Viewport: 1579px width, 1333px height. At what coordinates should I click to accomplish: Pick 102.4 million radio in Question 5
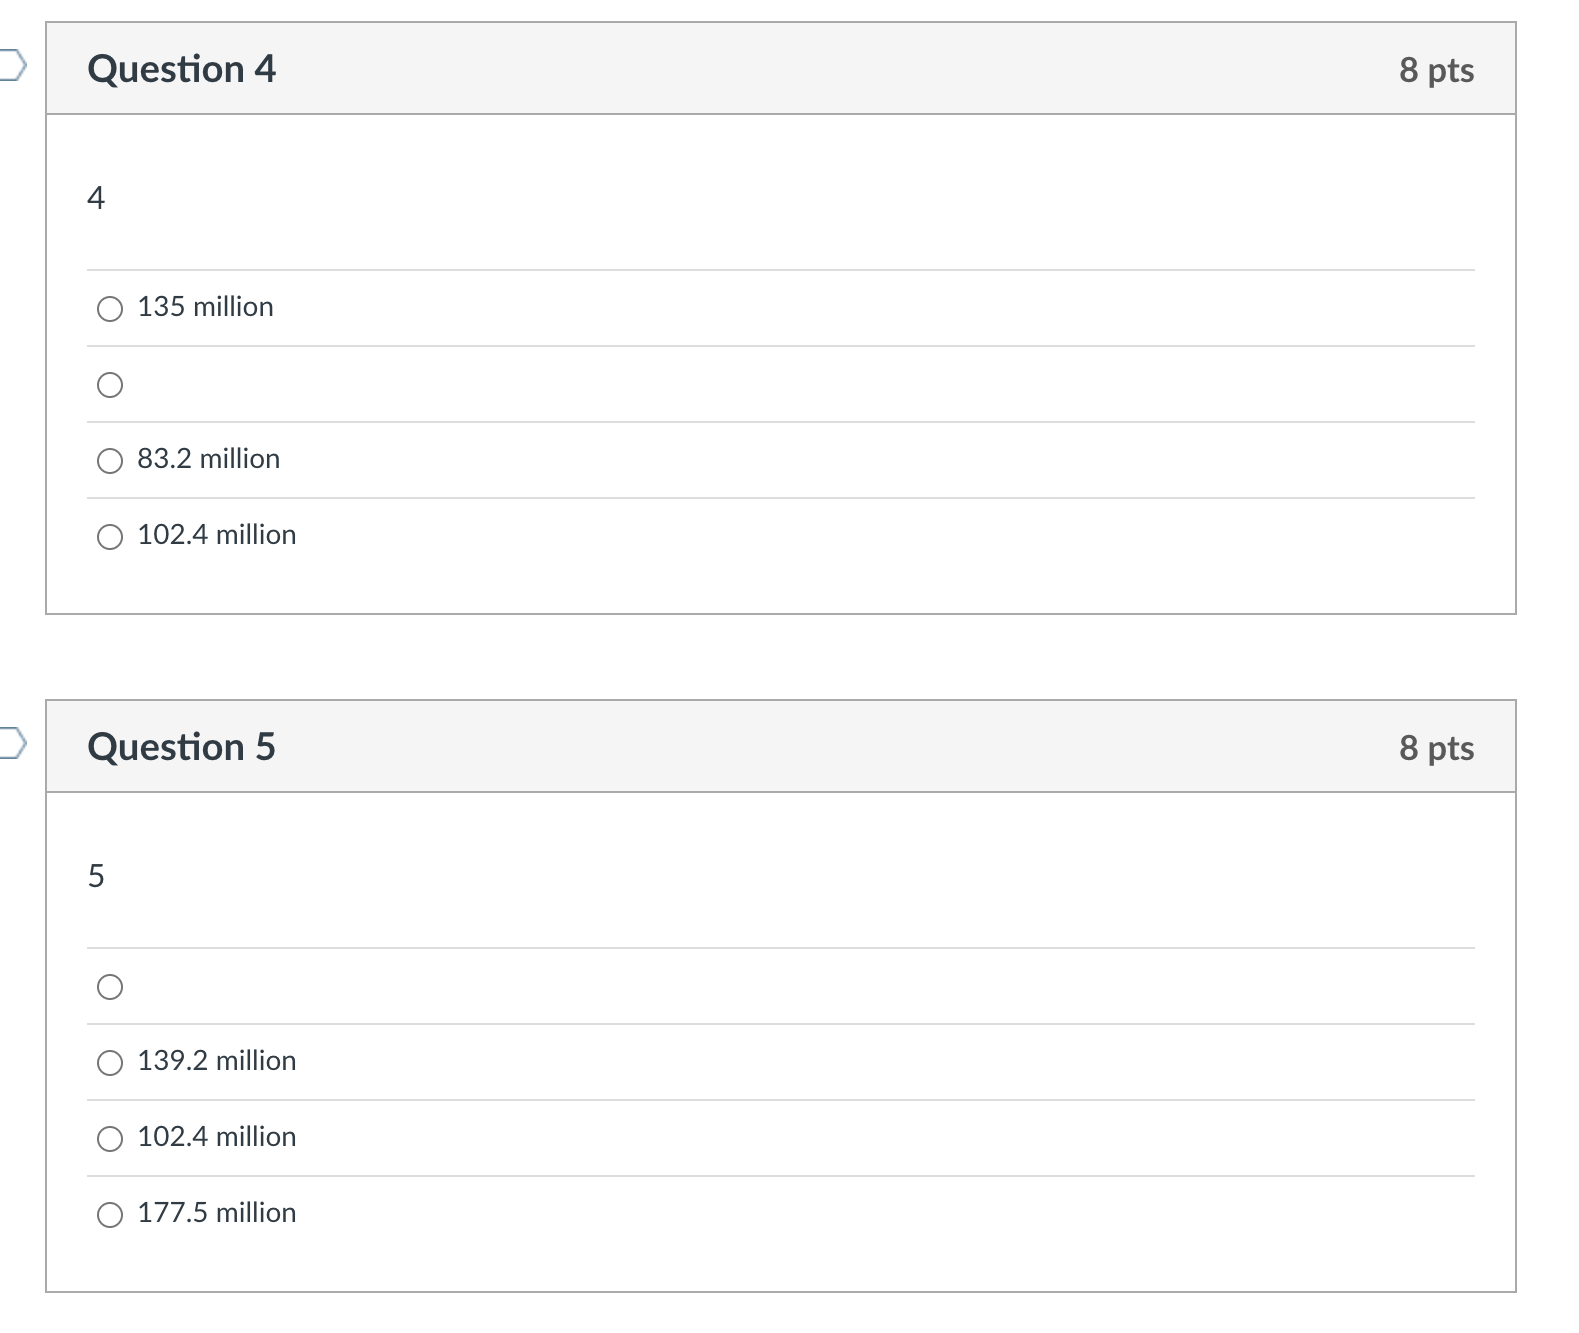pyautogui.click(x=110, y=1139)
